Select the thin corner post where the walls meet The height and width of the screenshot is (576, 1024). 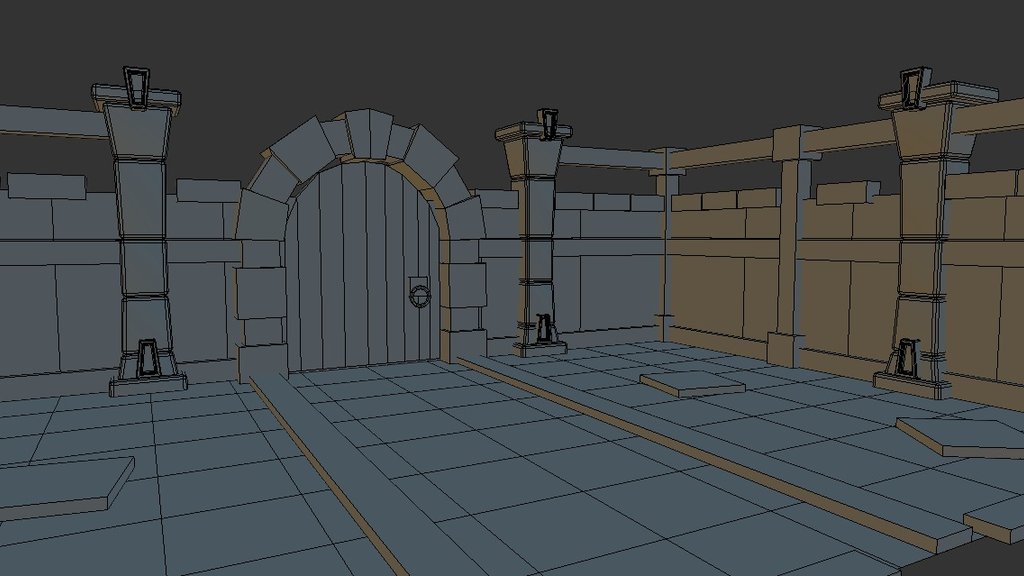click(666, 245)
